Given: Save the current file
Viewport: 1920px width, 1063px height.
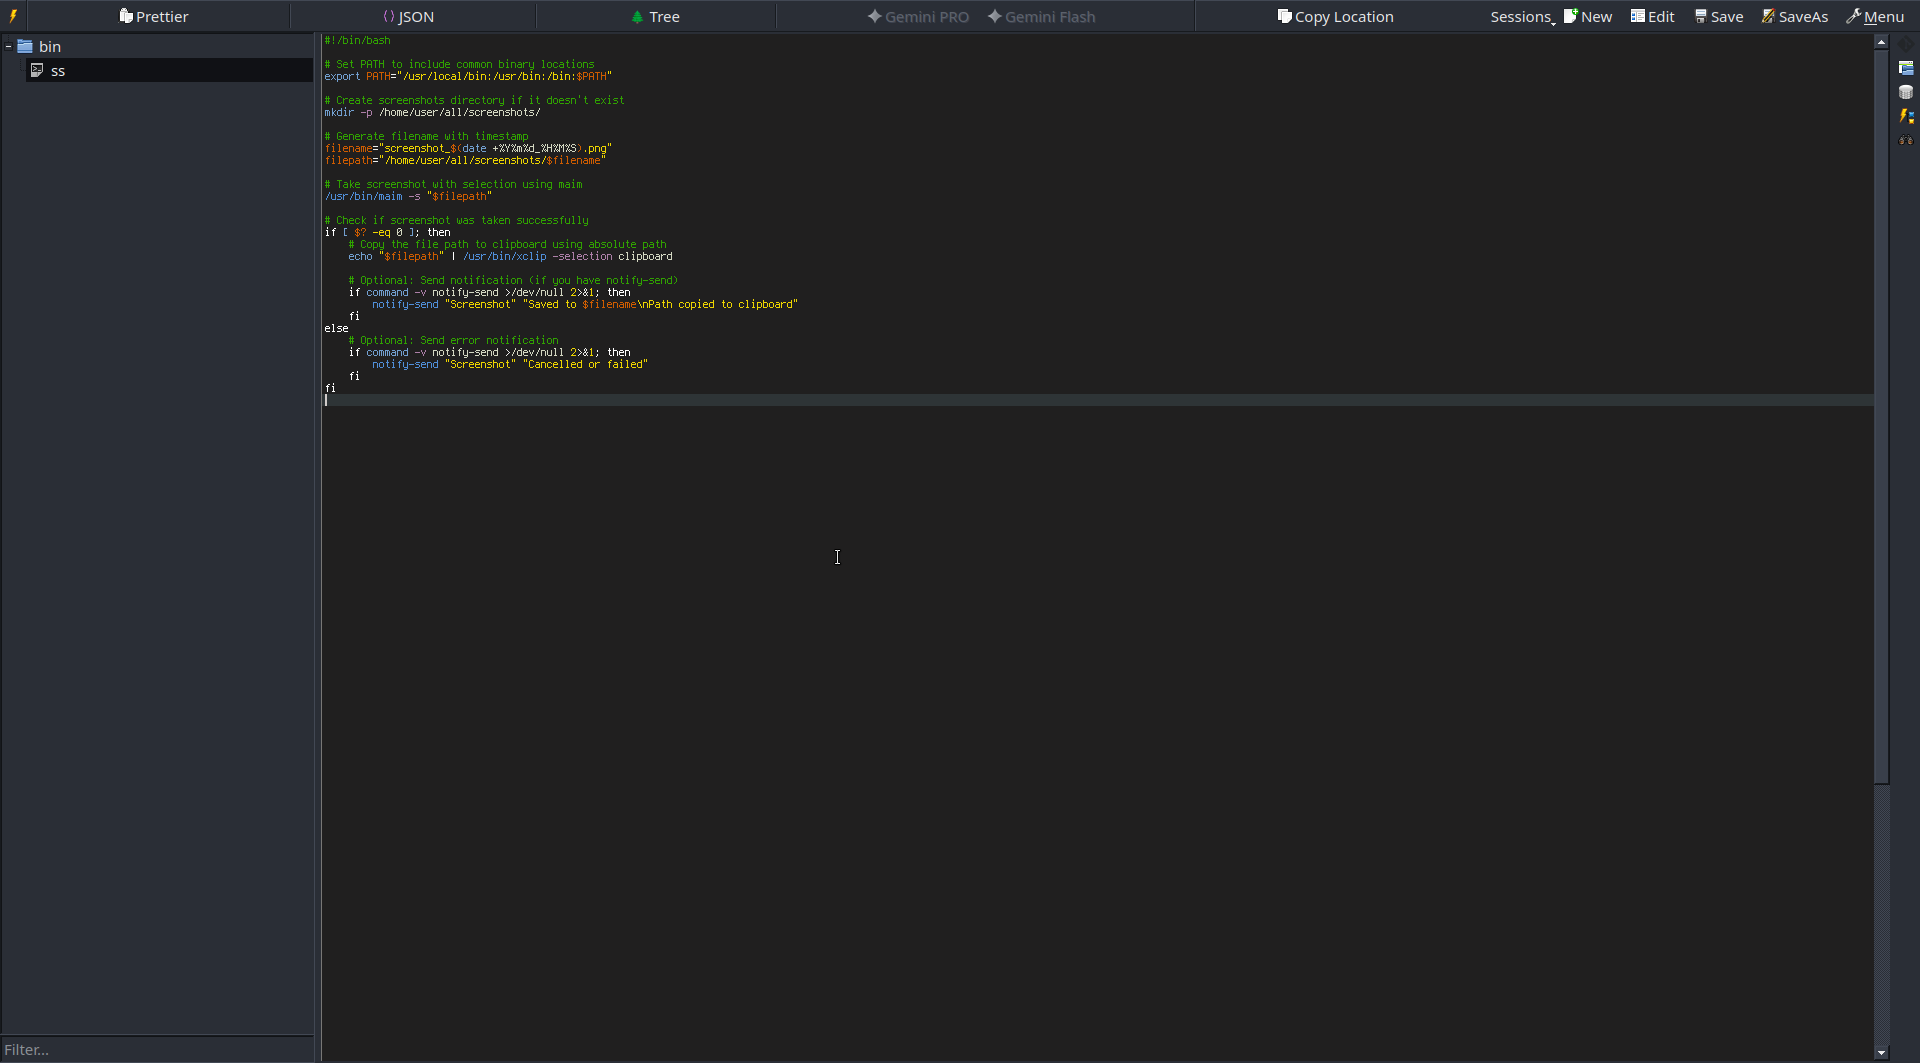Looking at the screenshot, I should coord(1719,16).
